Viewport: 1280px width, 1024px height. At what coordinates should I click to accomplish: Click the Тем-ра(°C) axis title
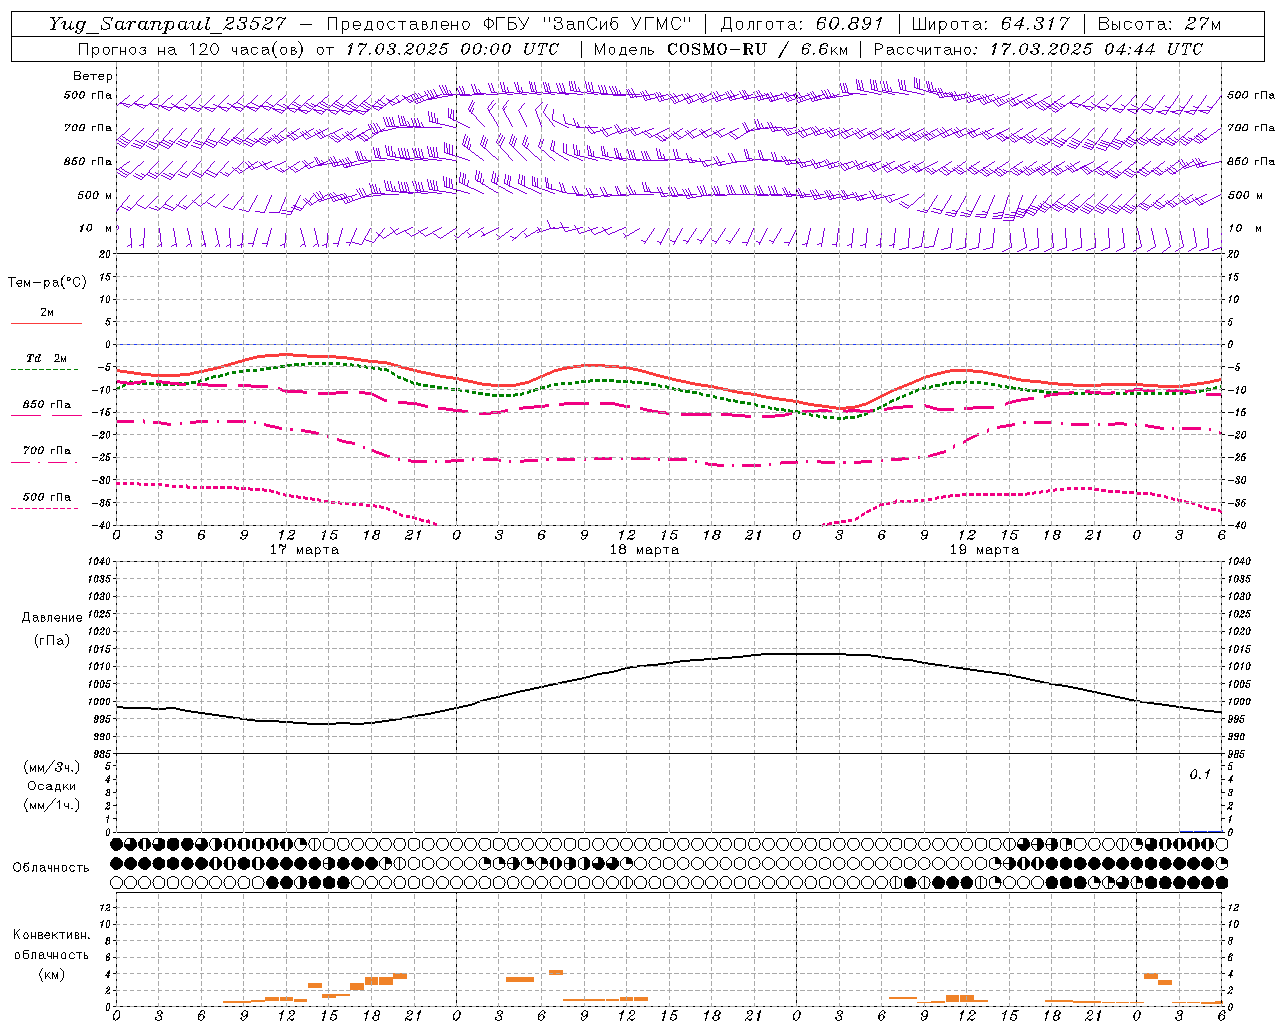(x=48, y=283)
